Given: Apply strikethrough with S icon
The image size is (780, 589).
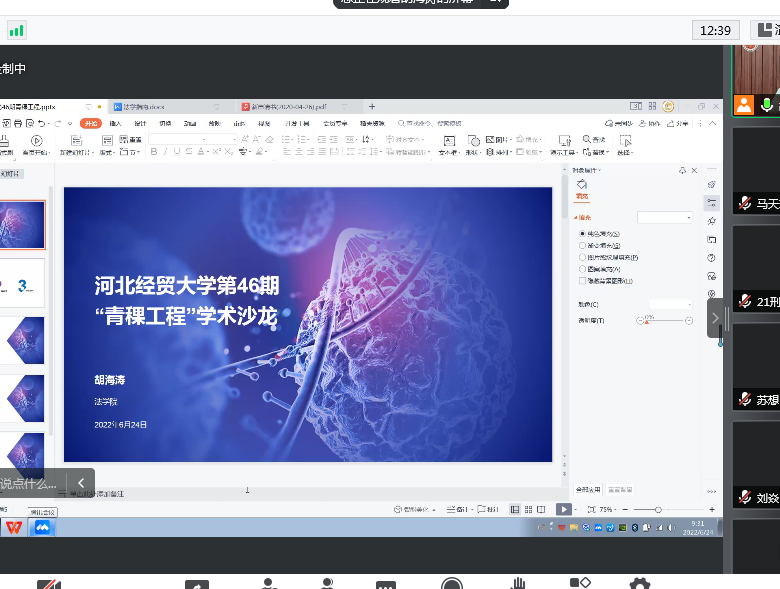Looking at the screenshot, I should pos(189,151).
